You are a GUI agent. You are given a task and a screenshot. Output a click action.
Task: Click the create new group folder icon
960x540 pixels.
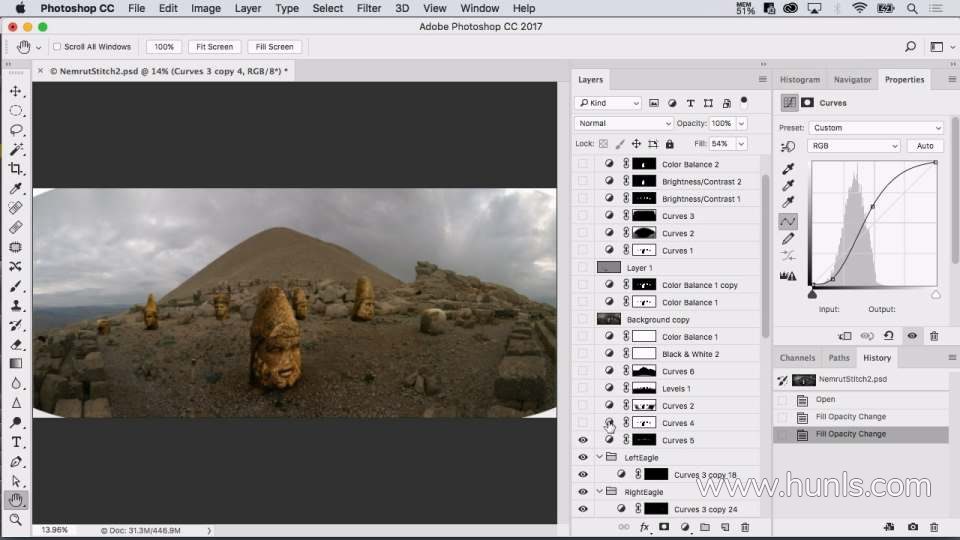coord(704,527)
